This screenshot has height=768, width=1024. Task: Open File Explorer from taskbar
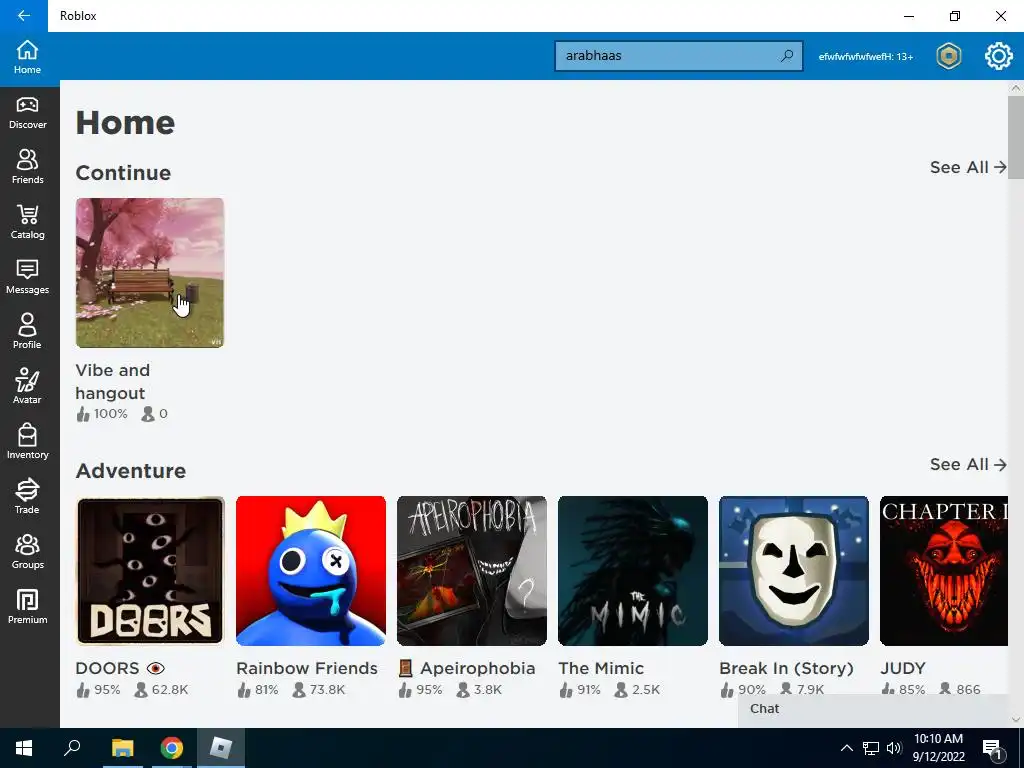(122, 748)
